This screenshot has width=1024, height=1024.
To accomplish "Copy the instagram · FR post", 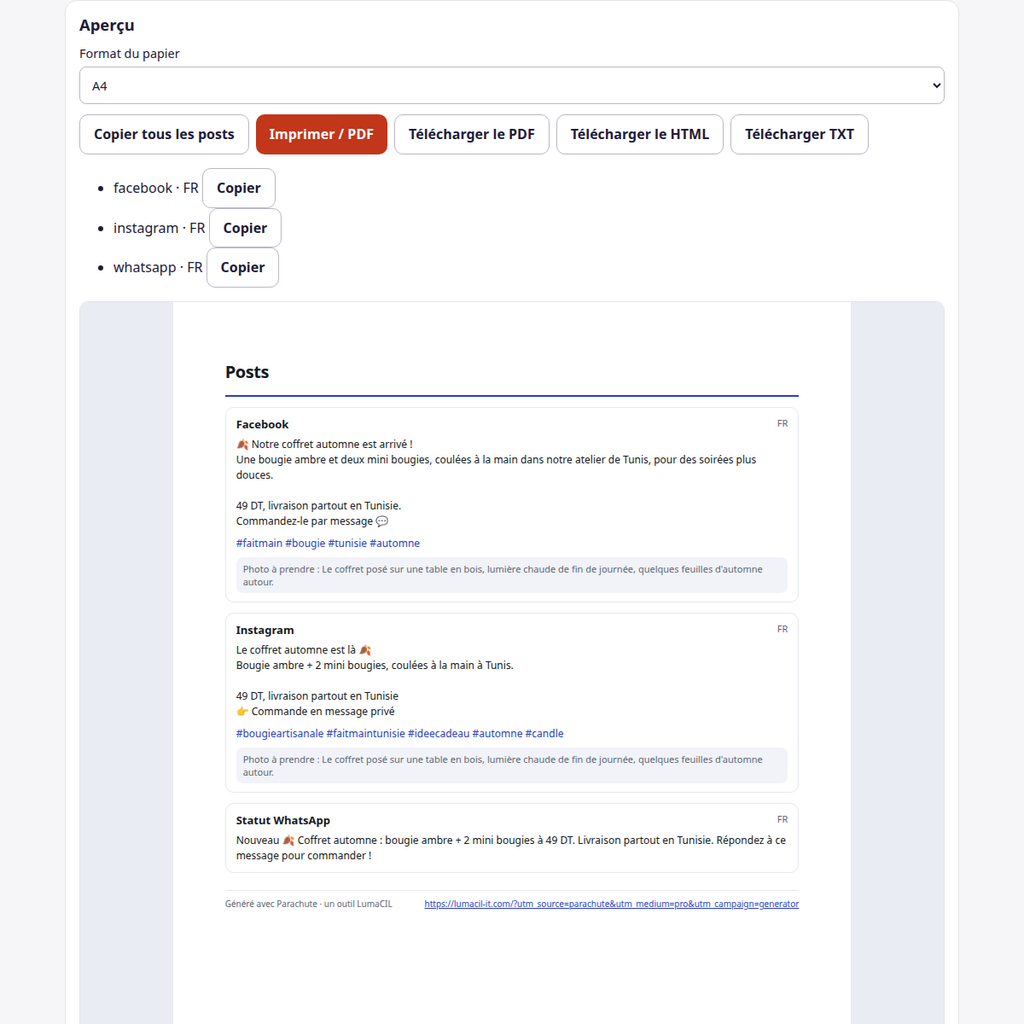I will tap(245, 228).
